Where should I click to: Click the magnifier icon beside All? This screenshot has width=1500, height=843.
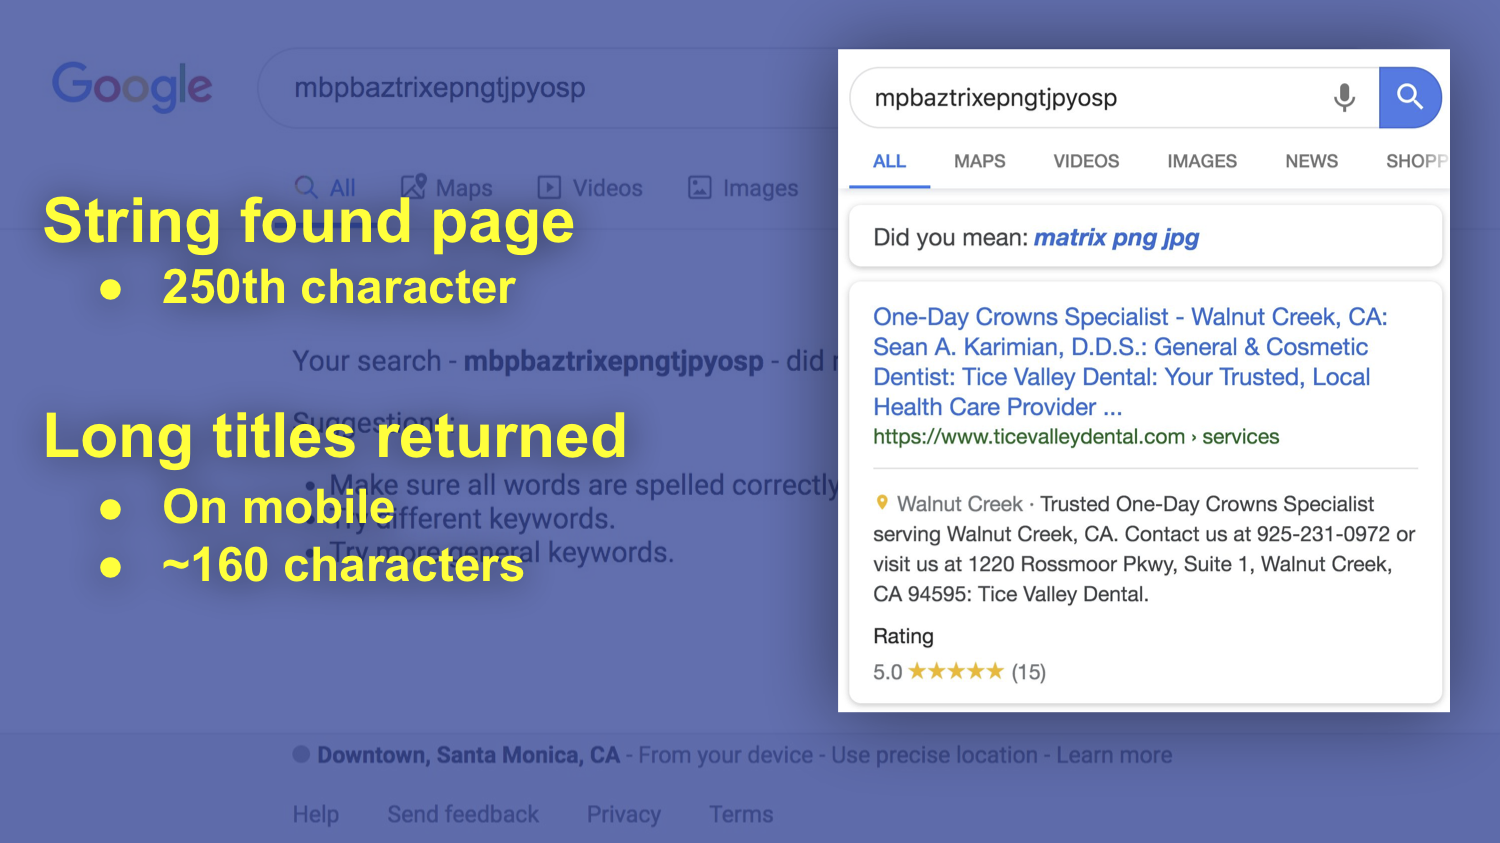click(306, 187)
